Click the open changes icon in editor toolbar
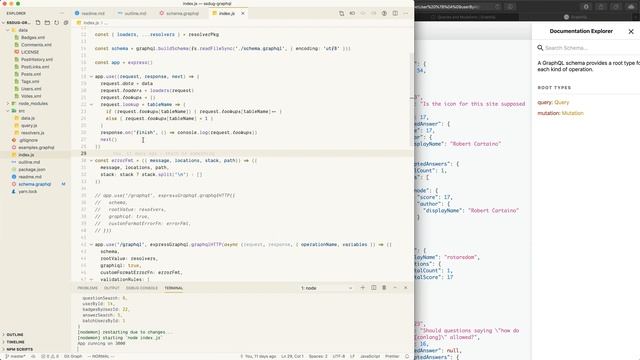640x360 pixels. pyautogui.click(x=342, y=13)
